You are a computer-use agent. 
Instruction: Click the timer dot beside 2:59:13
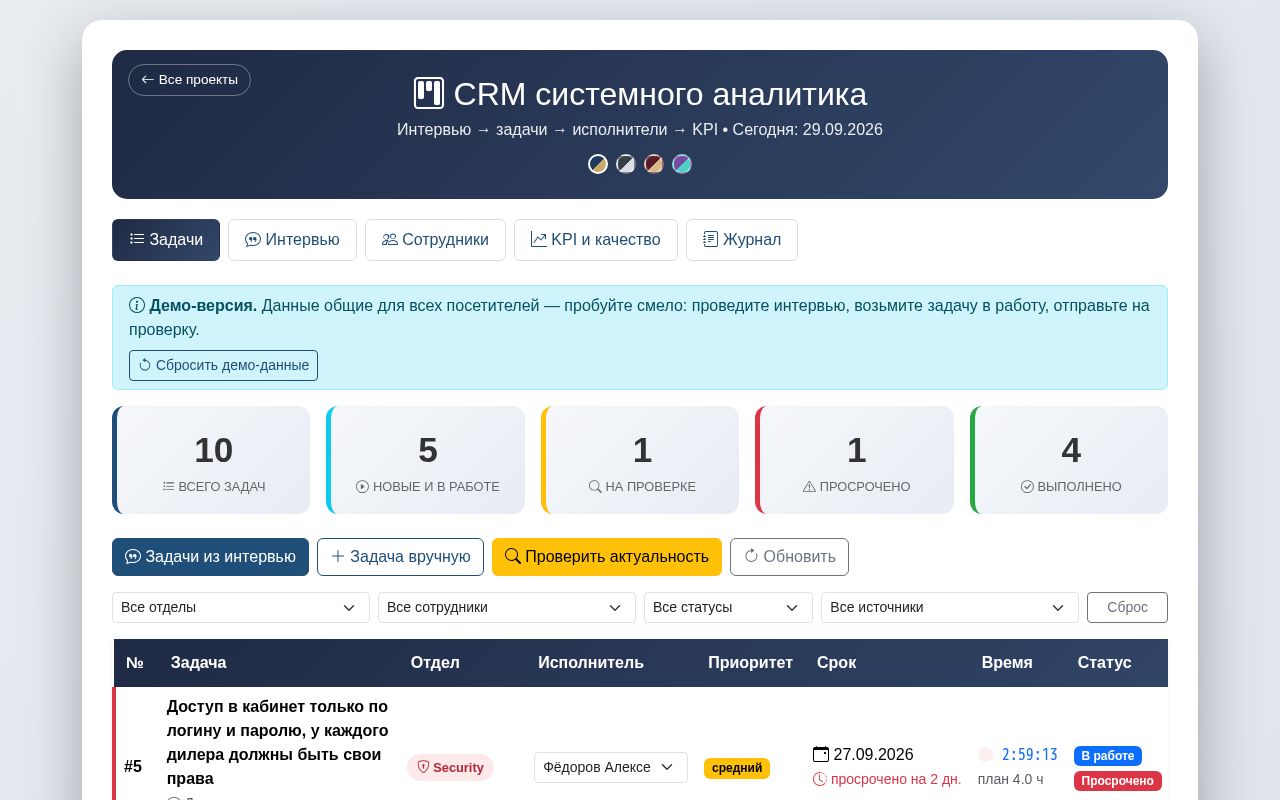[986, 755]
